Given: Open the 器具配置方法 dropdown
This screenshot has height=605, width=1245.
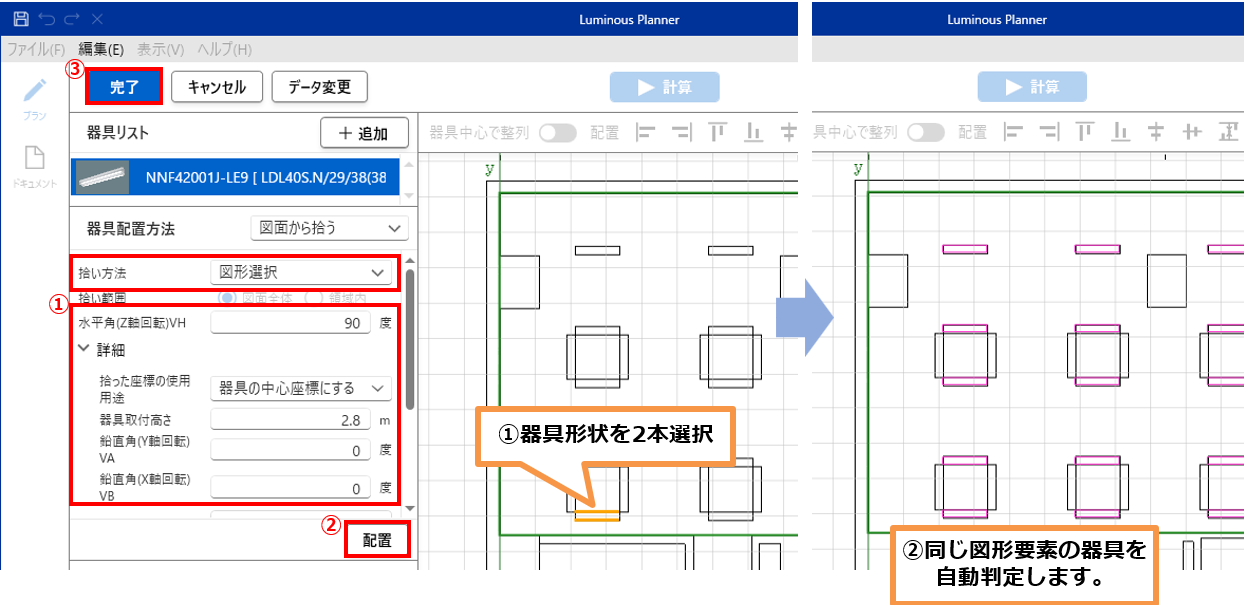Looking at the screenshot, I should [329, 228].
